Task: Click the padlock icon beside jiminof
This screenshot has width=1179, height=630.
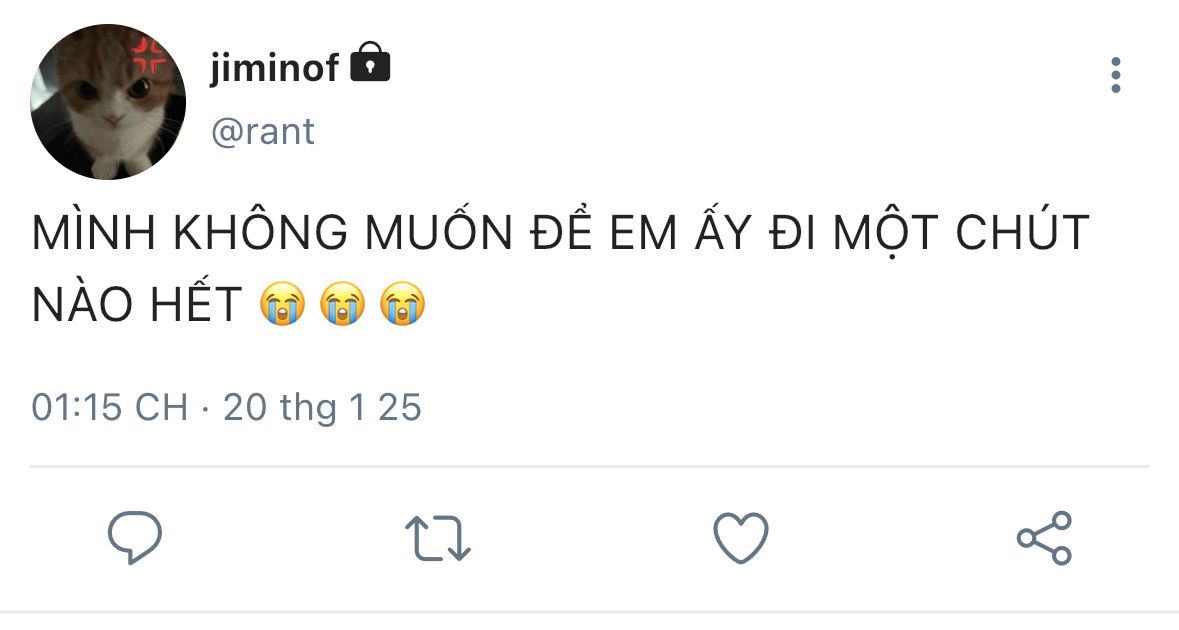Action: [x=371, y=64]
